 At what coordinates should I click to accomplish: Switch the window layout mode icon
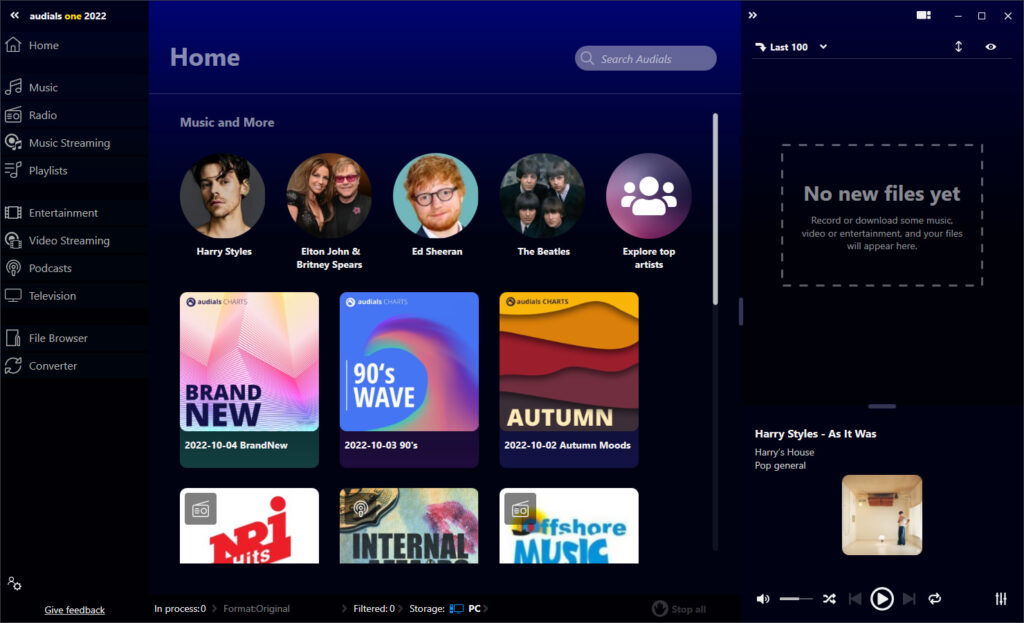tap(923, 15)
